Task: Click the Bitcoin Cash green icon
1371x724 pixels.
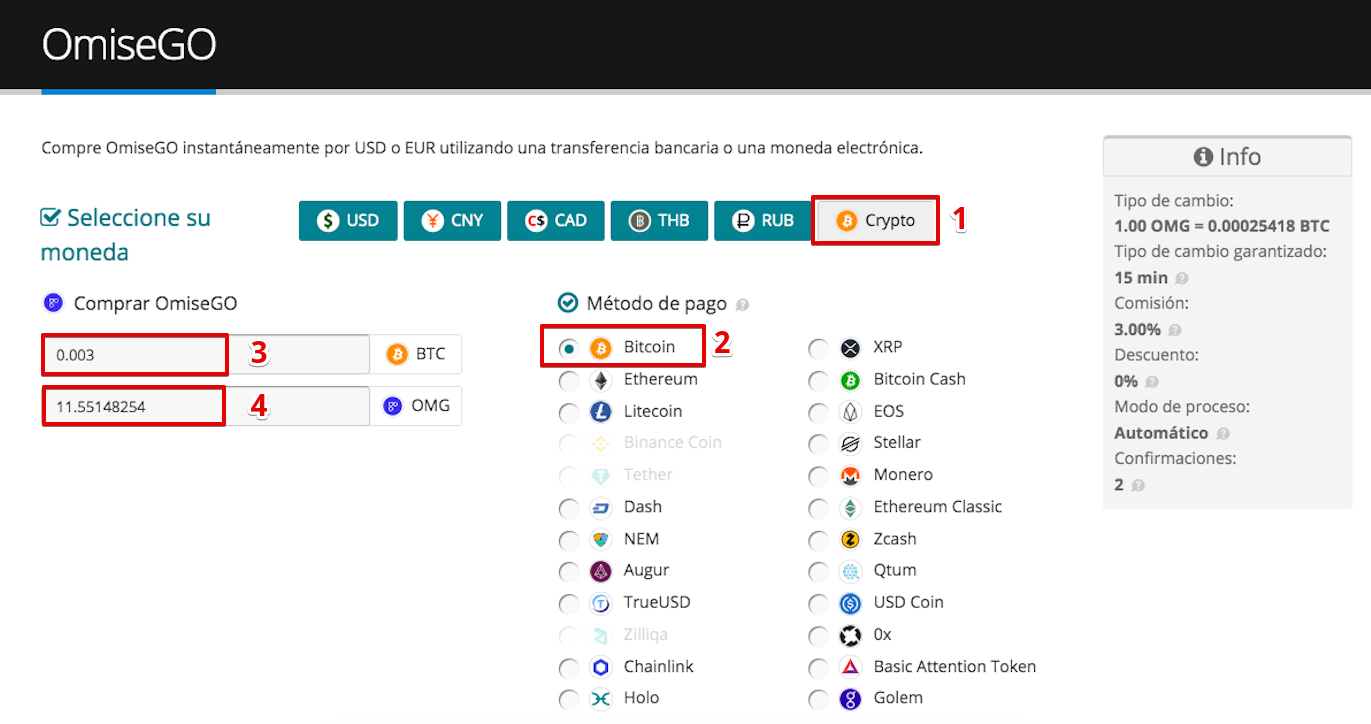Action: pyautogui.click(x=851, y=380)
